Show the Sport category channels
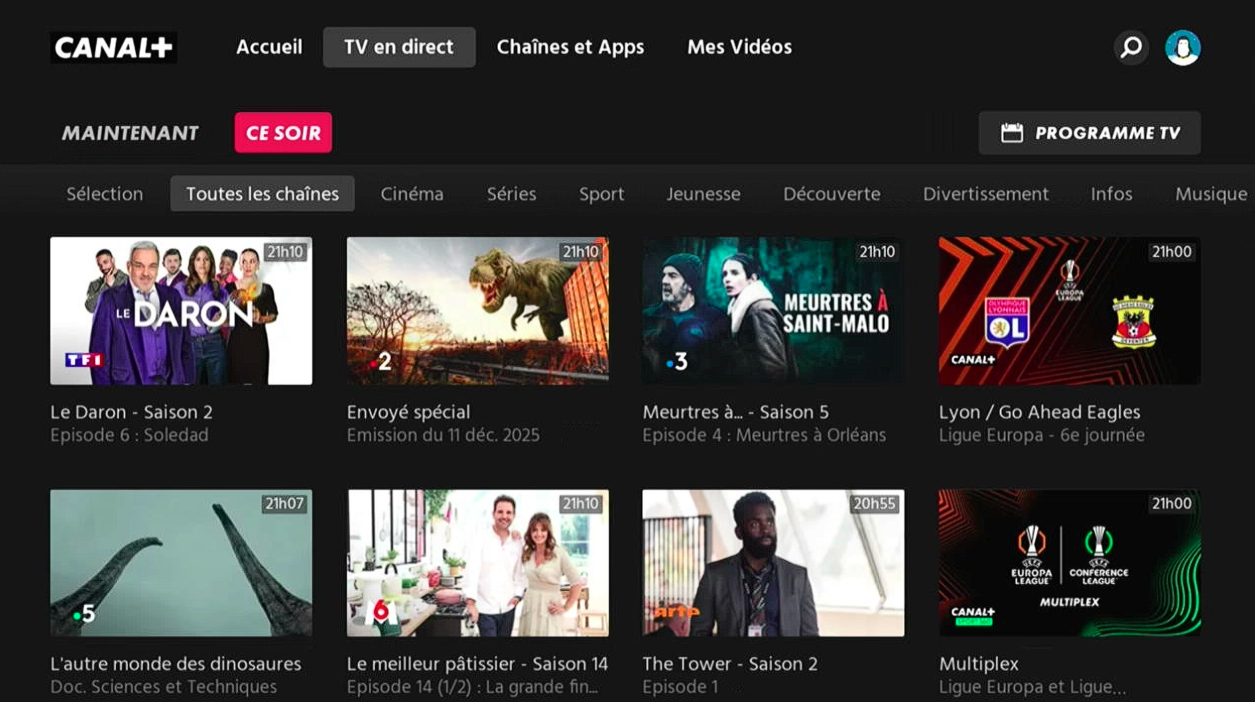The width and height of the screenshot is (1255, 702). tap(601, 194)
